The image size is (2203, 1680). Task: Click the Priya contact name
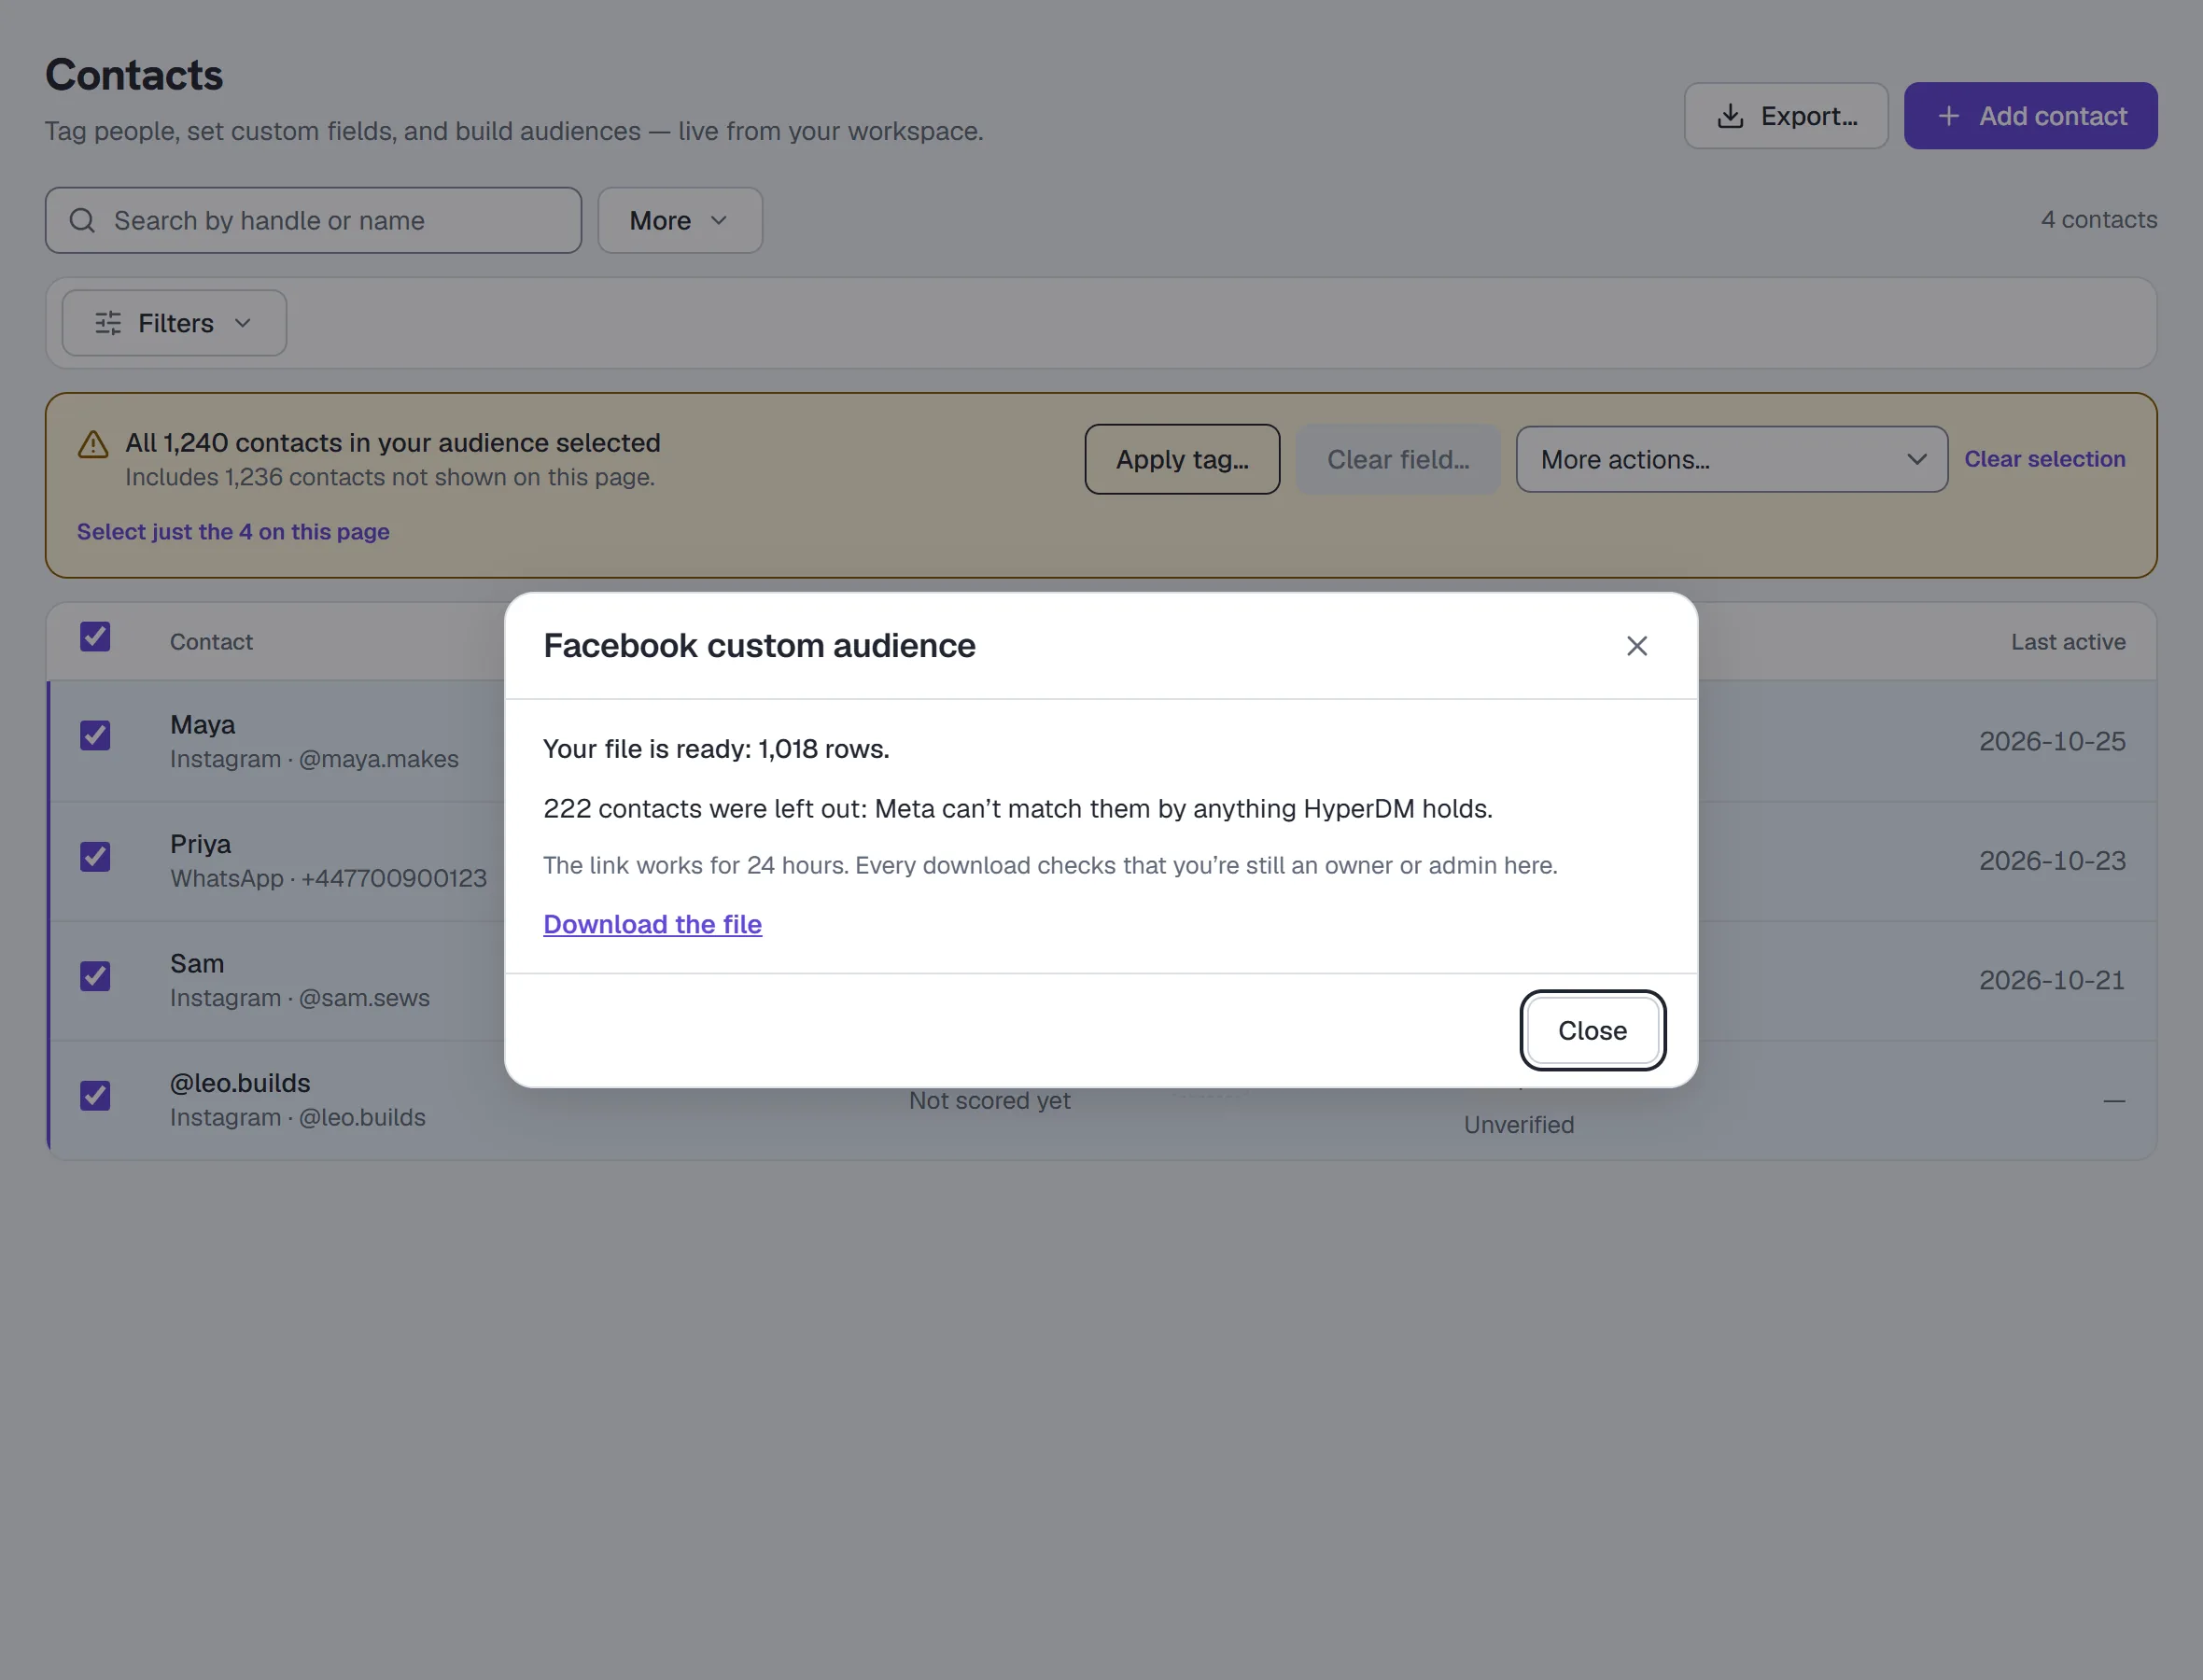(x=200, y=844)
